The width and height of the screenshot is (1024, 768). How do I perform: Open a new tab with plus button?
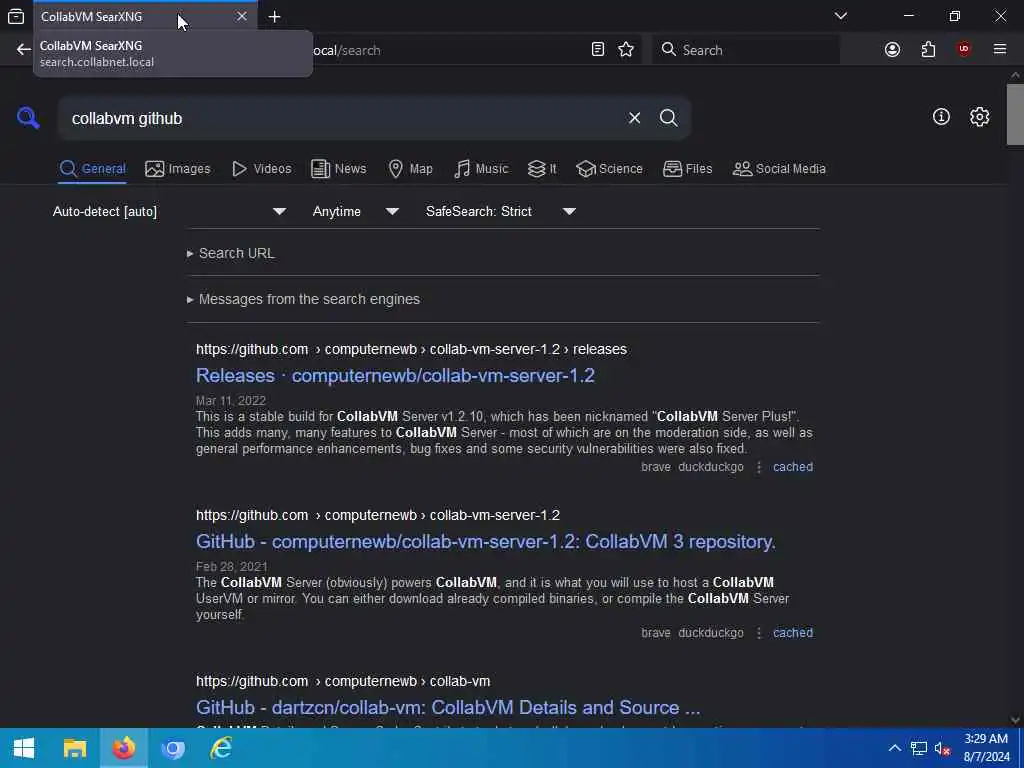pyautogui.click(x=274, y=17)
